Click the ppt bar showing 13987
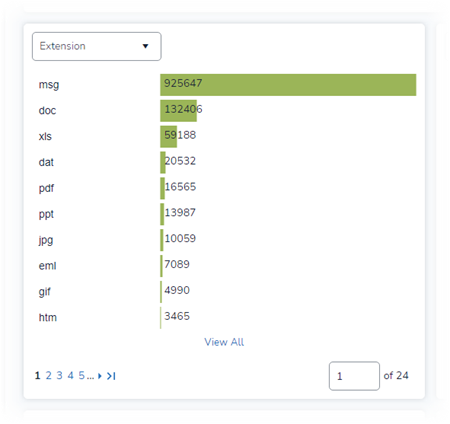Image resolution: width=450 pixels, height=424 pixels. pos(162,214)
